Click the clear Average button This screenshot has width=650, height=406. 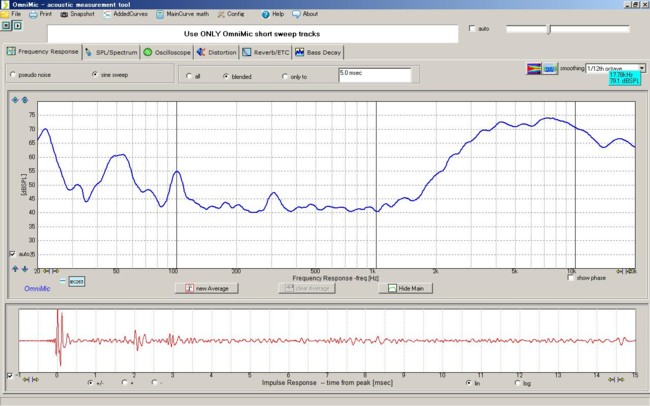click(x=307, y=288)
